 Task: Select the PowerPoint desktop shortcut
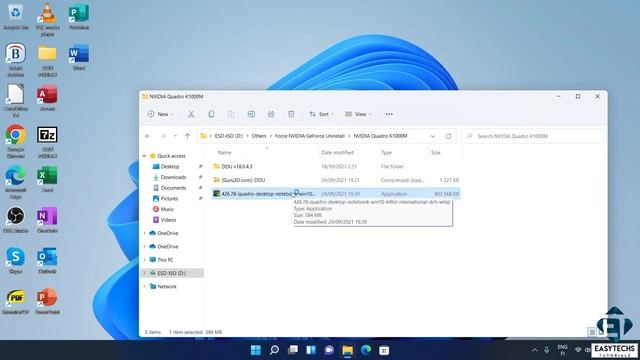pos(47,301)
